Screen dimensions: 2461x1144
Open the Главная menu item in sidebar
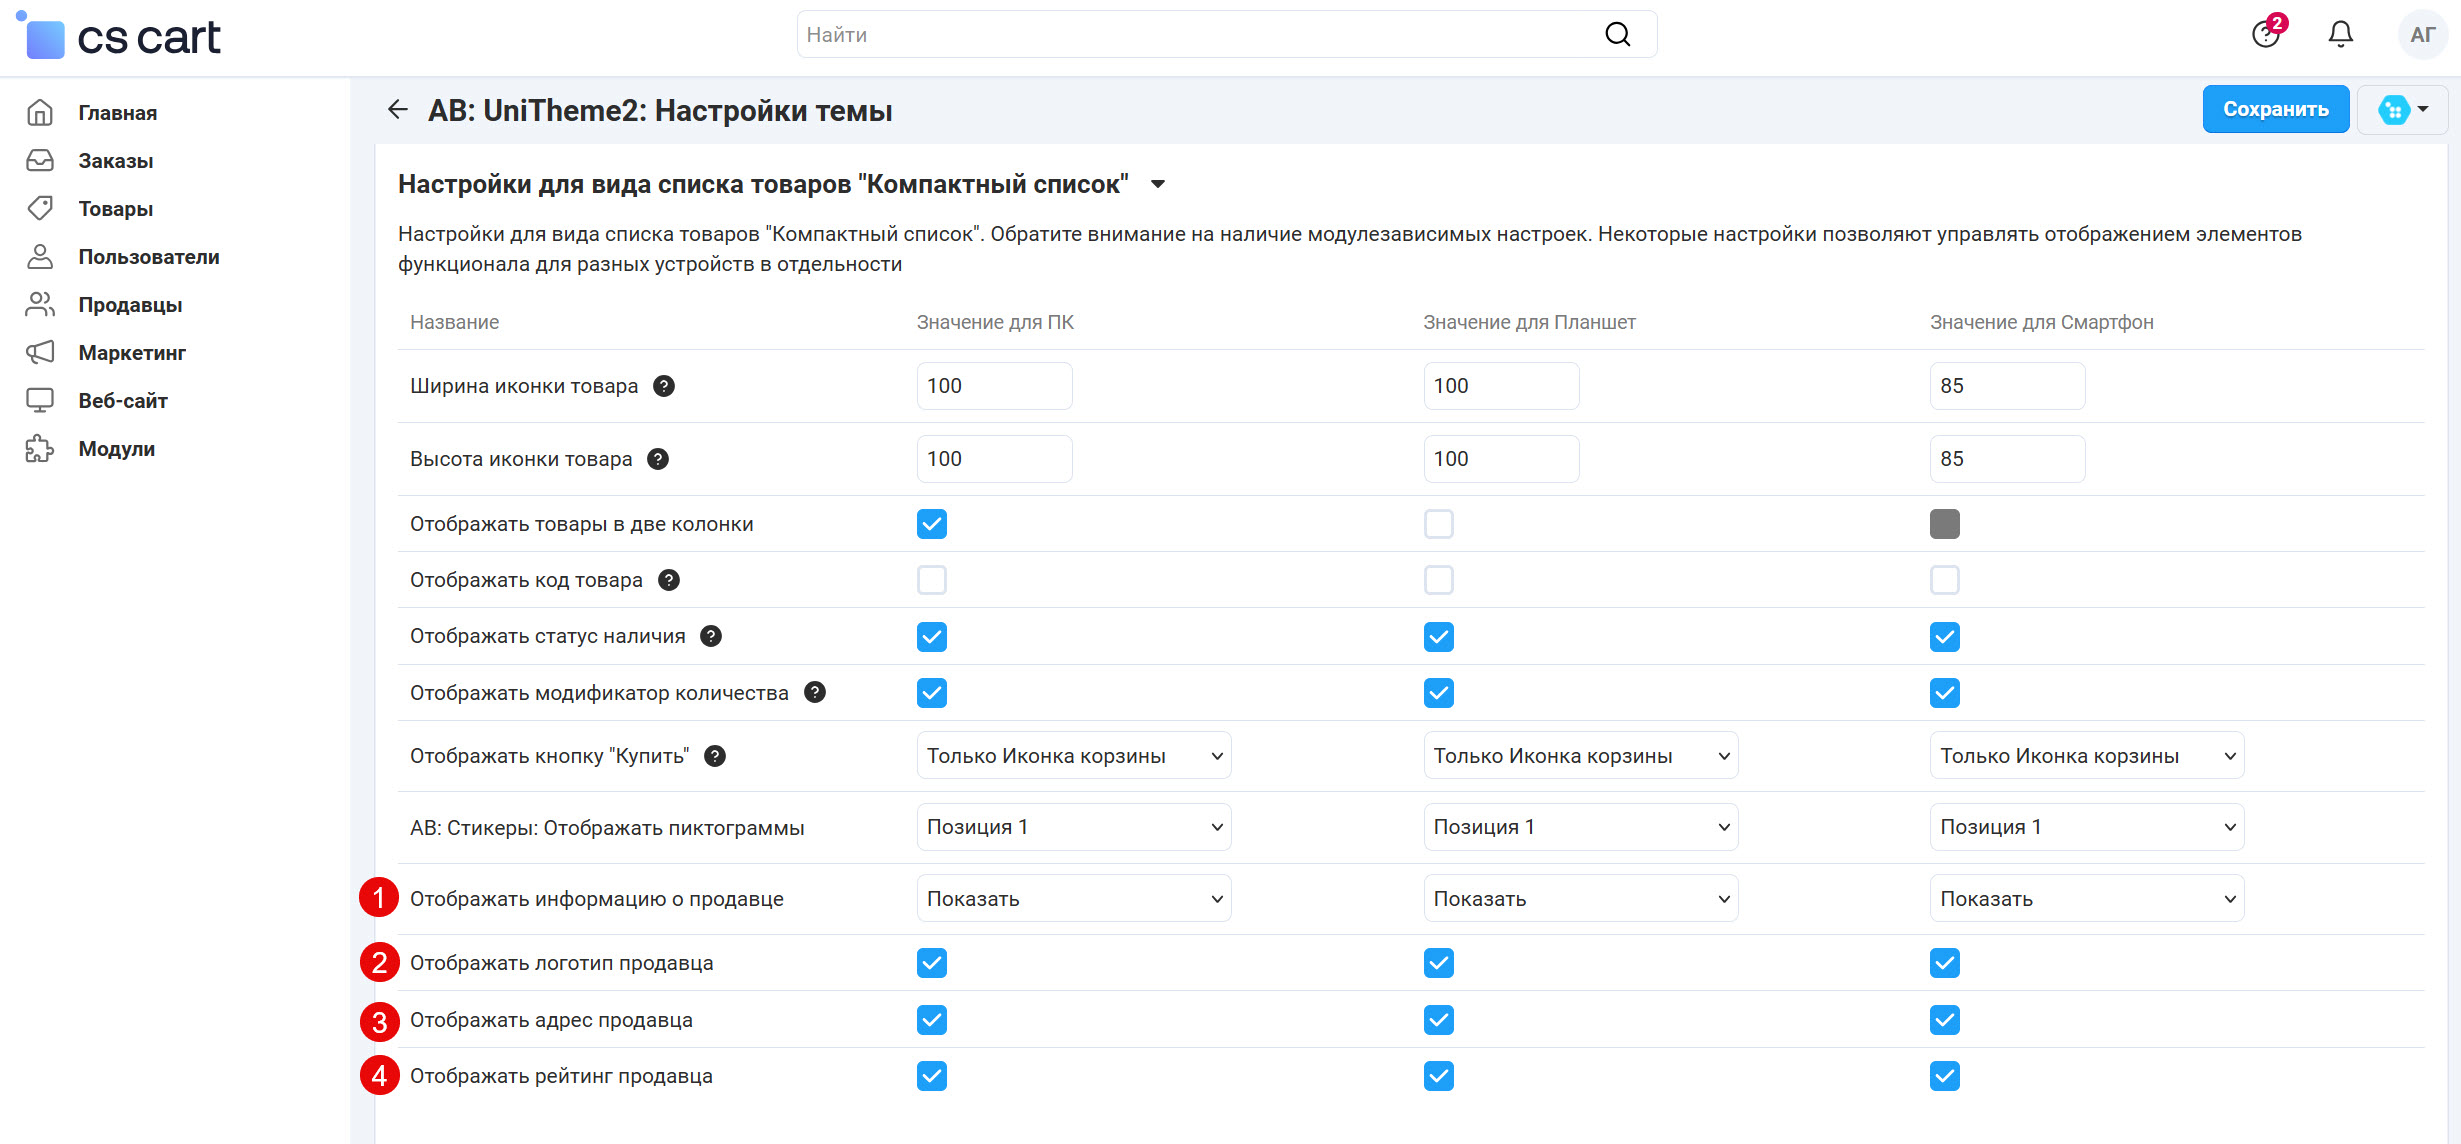pos(40,112)
